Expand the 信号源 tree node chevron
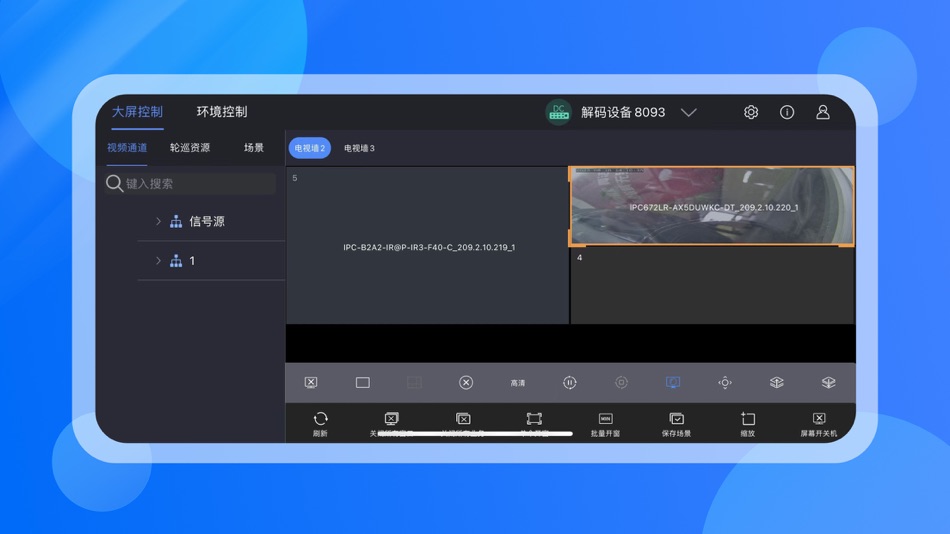 pyautogui.click(x=158, y=221)
